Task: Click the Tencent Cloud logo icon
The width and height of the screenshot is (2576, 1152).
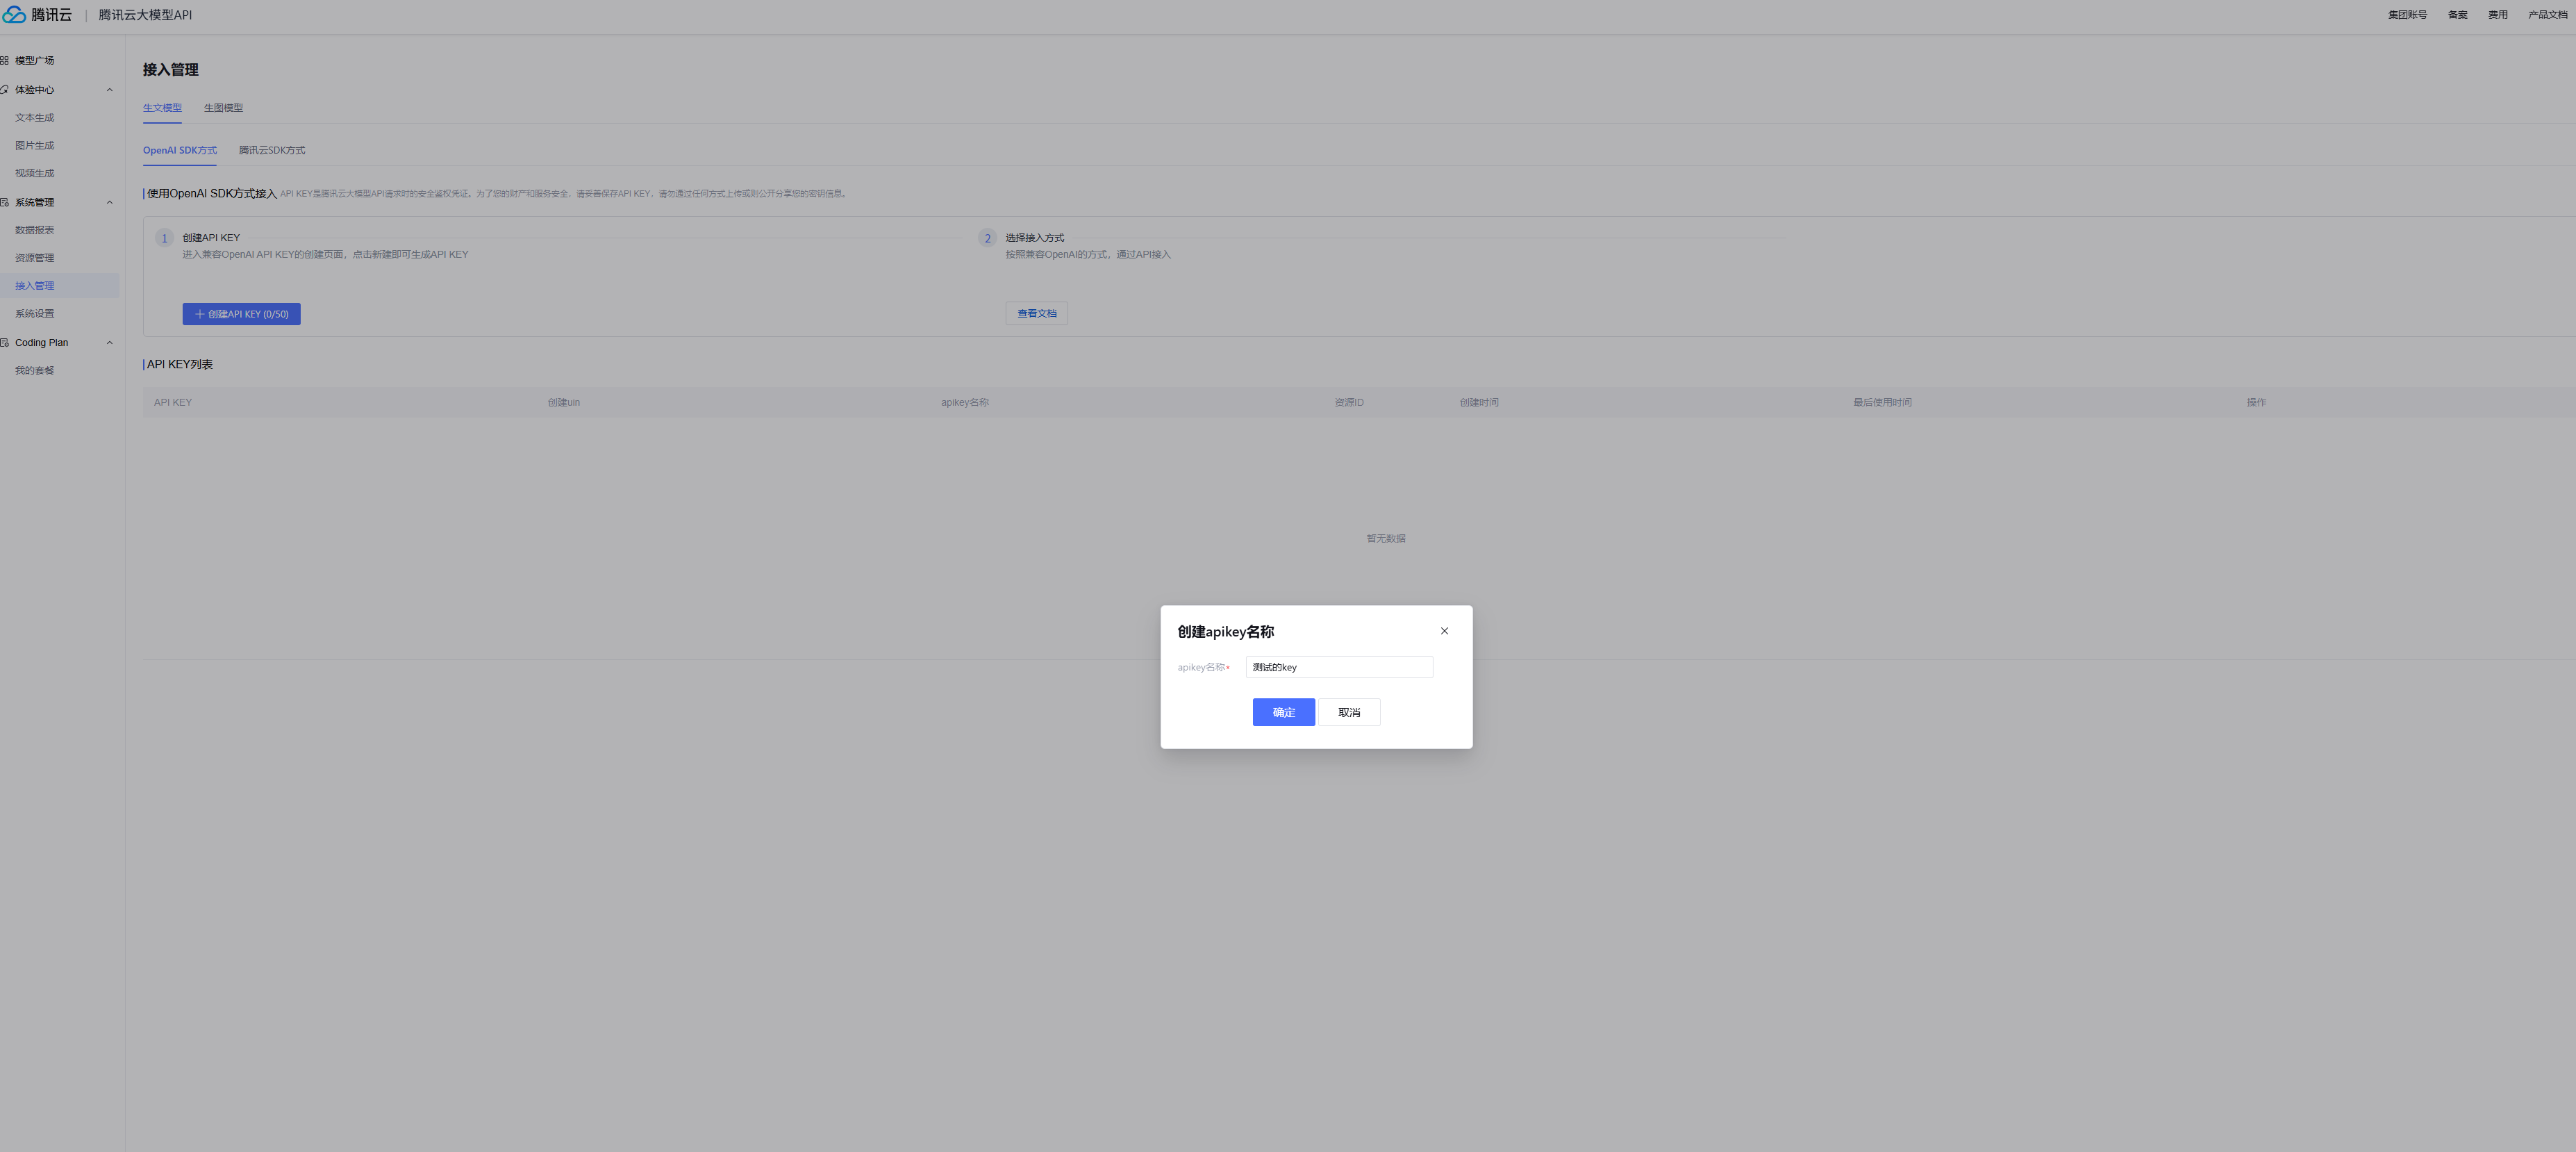Action: (x=14, y=15)
